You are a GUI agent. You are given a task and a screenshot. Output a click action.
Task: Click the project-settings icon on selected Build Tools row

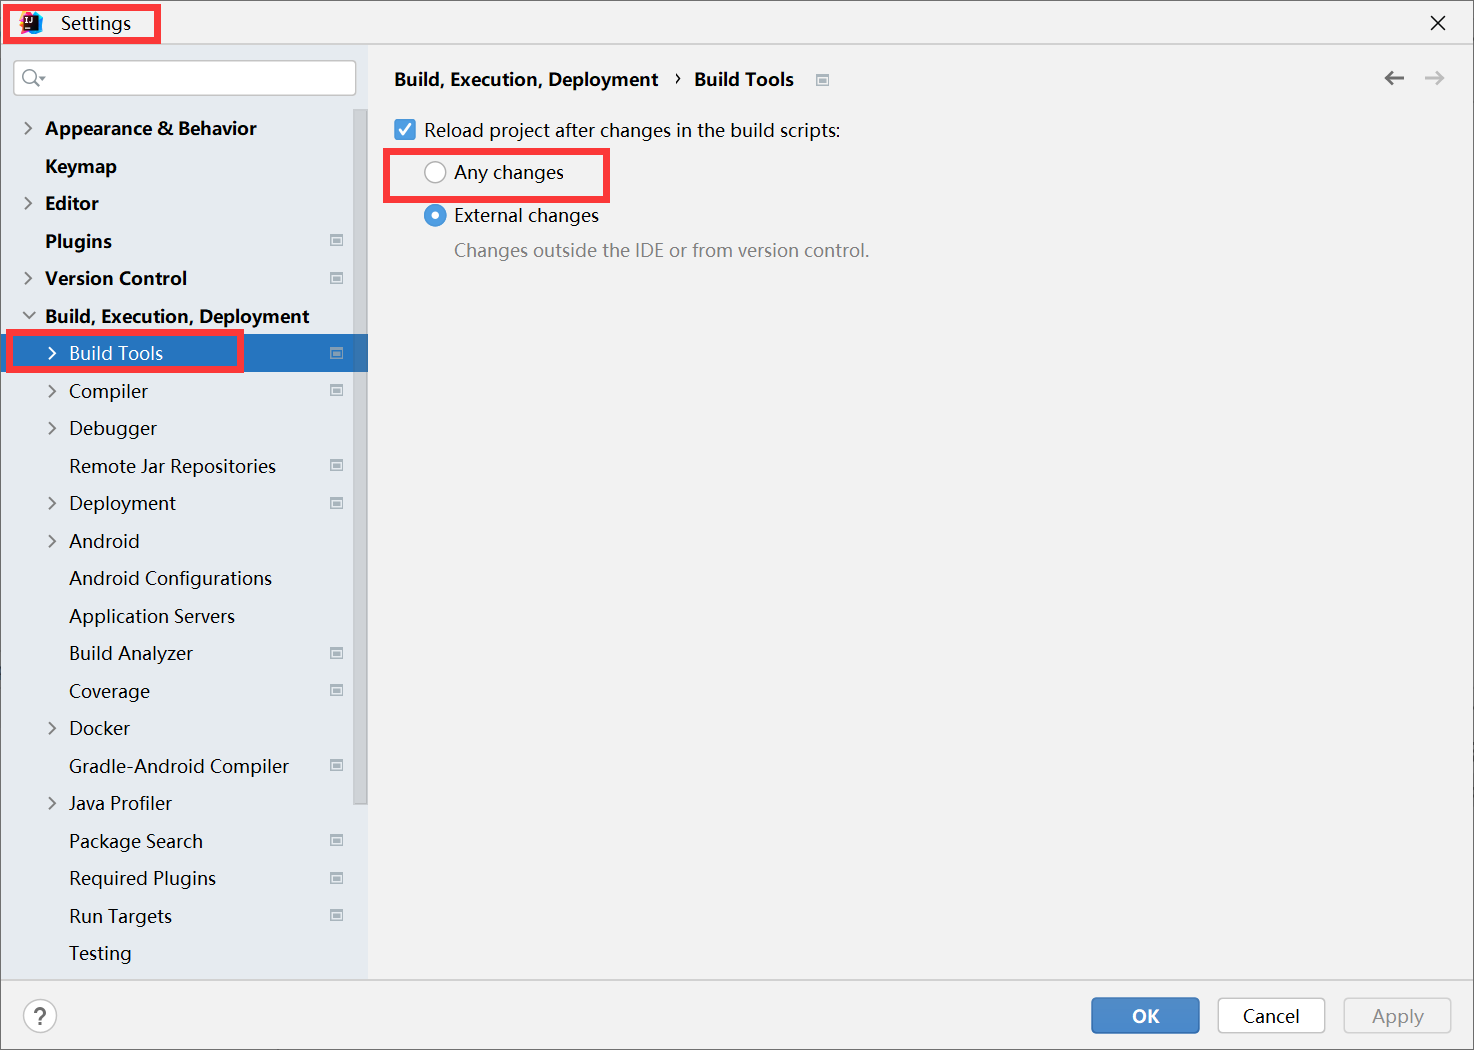[337, 353]
